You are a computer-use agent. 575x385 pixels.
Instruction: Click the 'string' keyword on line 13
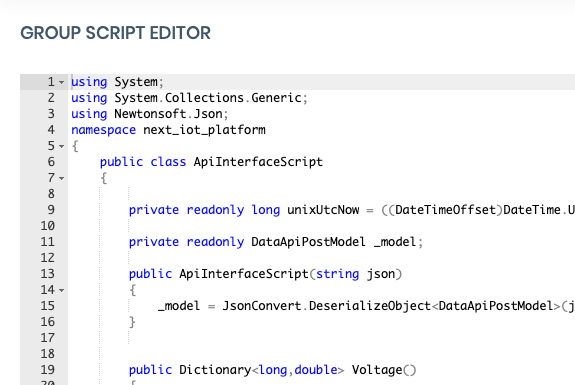click(x=337, y=274)
